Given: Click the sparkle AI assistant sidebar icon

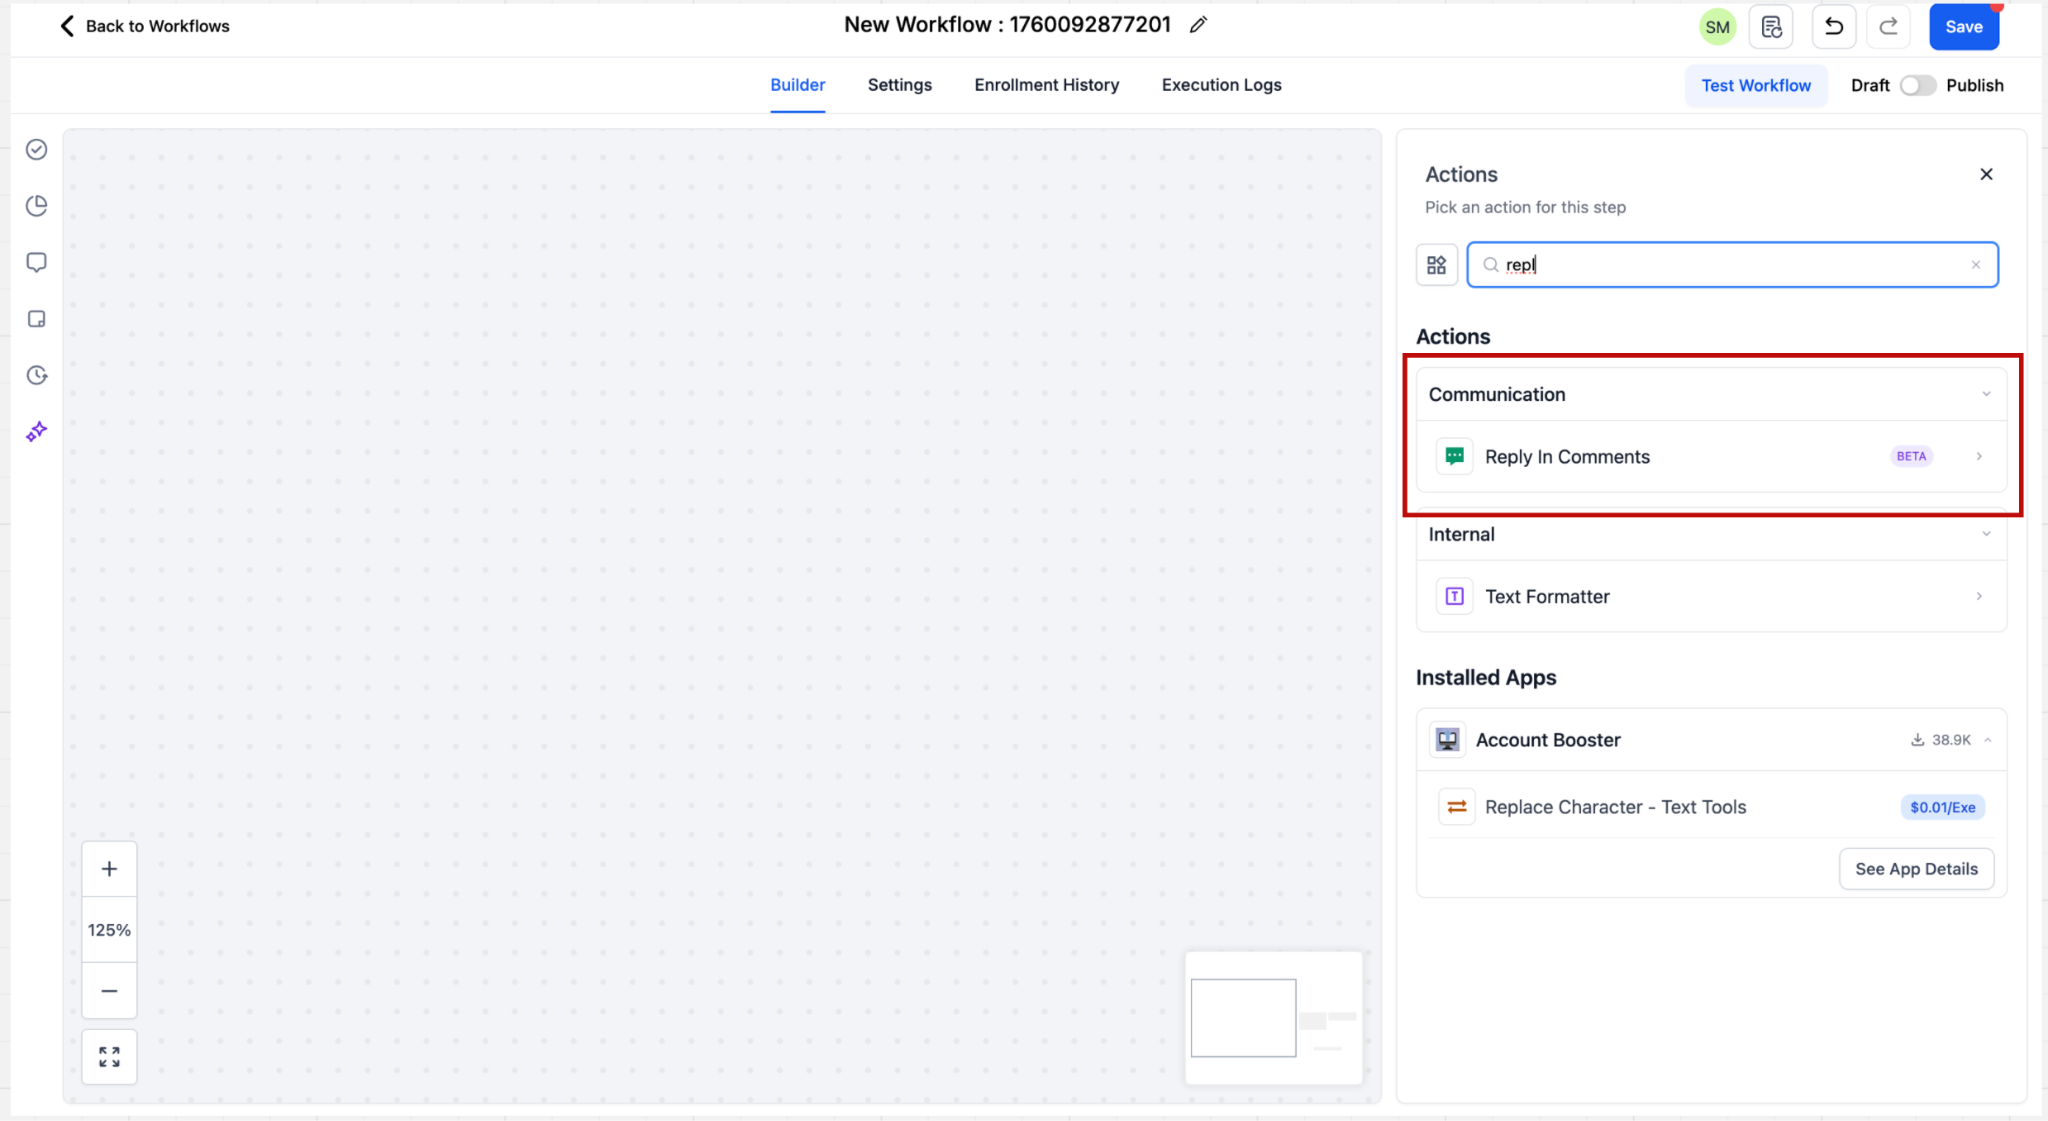Looking at the screenshot, I should click(37, 432).
